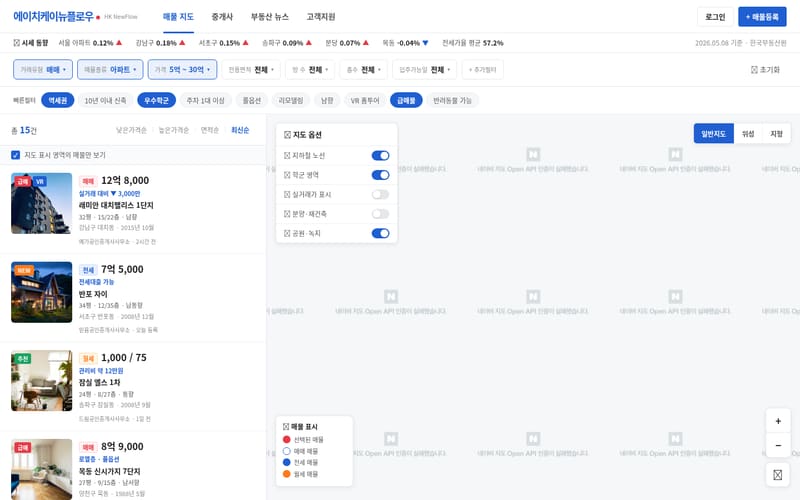This screenshot has width=800, height=500.
Task: Click the 급매 badge on 목동 신시가지 photo
Action: pyautogui.click(x=23, y=447)
